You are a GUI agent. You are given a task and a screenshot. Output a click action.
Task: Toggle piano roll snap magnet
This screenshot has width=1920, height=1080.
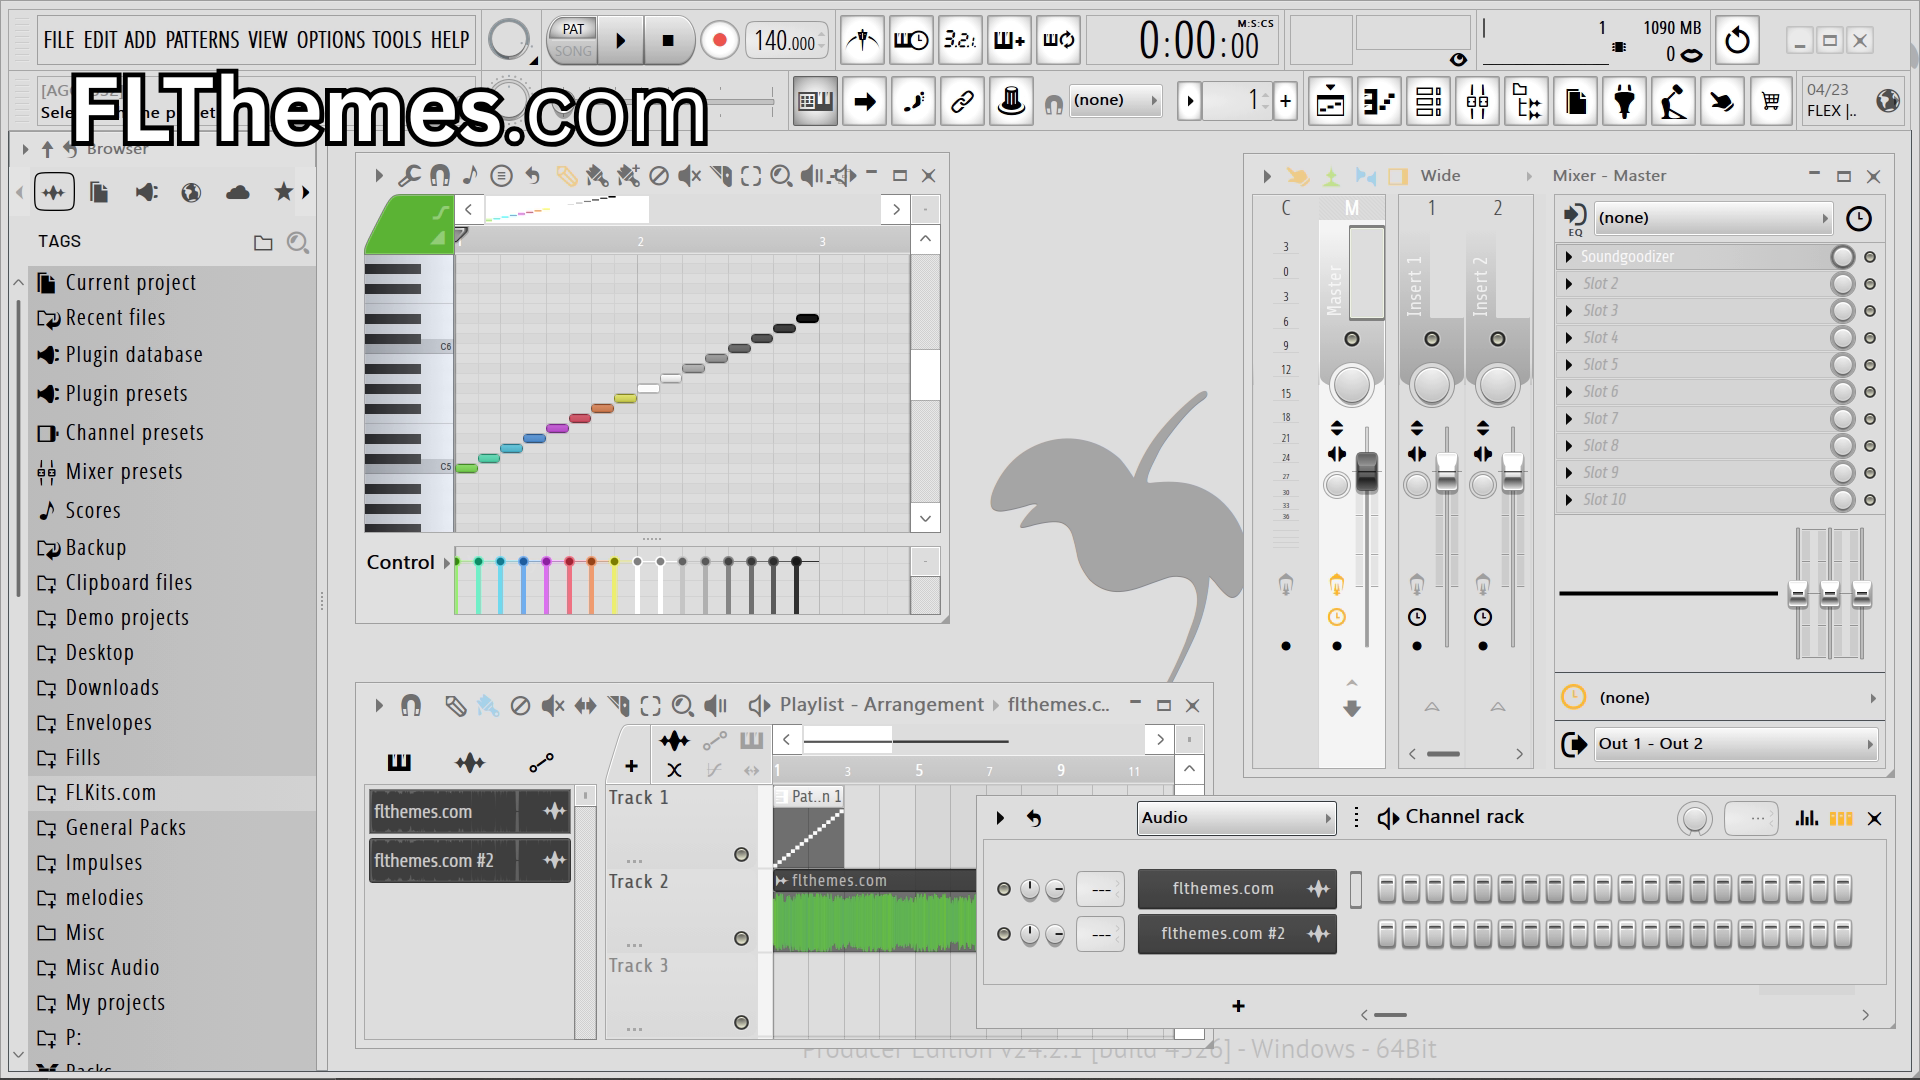pos(439,176)
